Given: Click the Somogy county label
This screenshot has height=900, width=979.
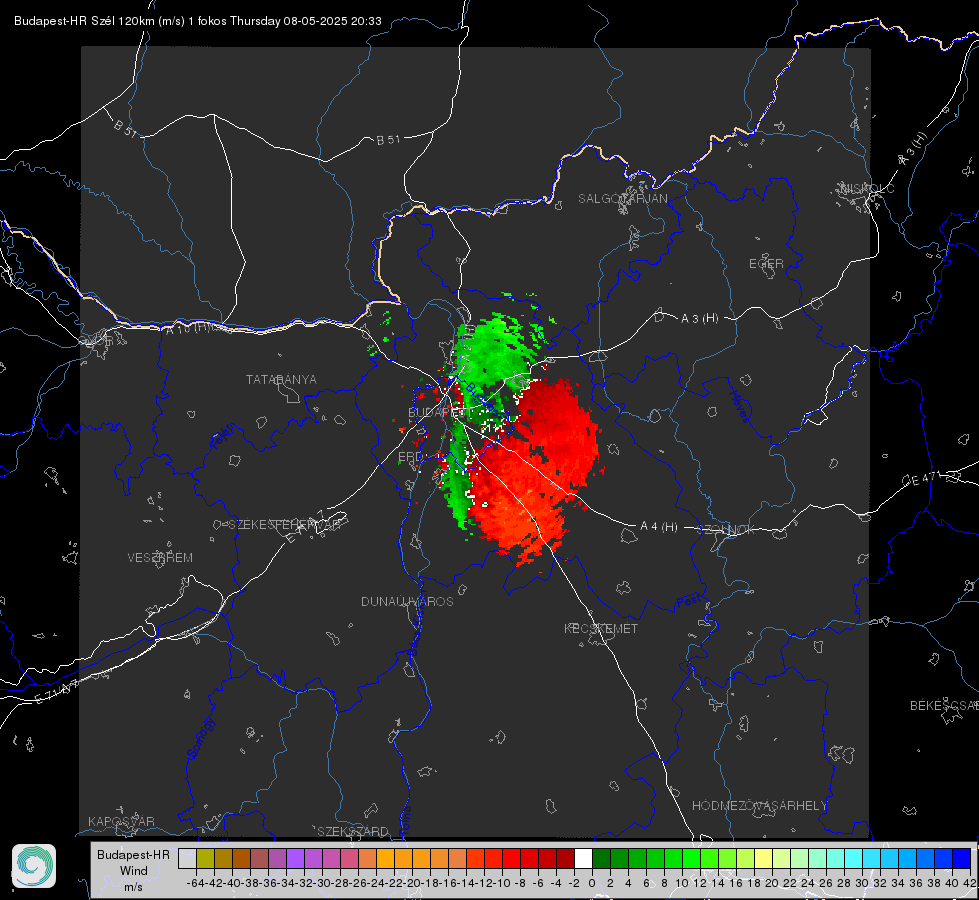Looking at the screenshot, I should coord(201,738).
